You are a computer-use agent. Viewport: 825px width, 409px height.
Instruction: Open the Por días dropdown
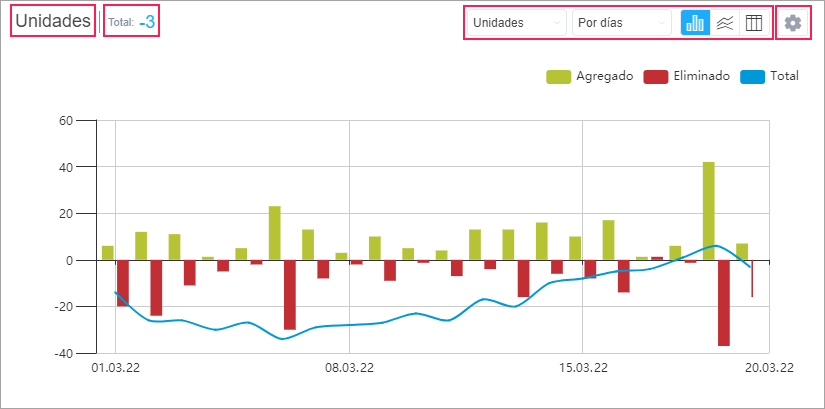pyautogui.click(x=621, y=23)
